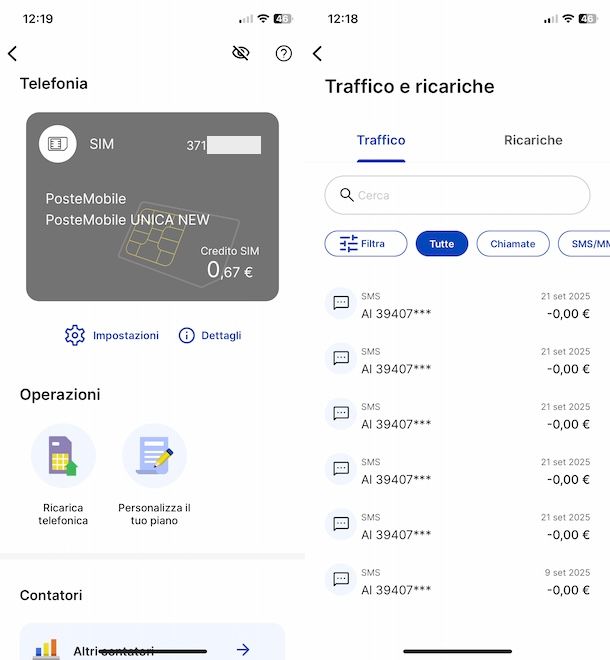The image size is (610, 660).
Task: Open the Filtra filter options
Action: (x=365, y=243)
